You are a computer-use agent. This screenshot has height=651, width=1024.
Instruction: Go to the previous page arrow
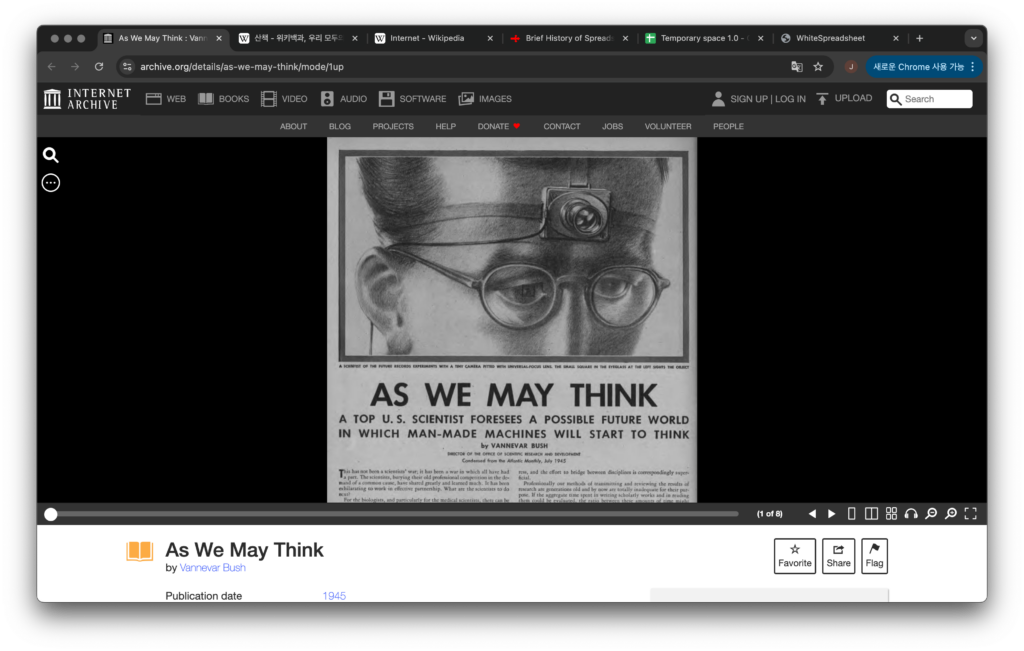(x=812, y=514)
